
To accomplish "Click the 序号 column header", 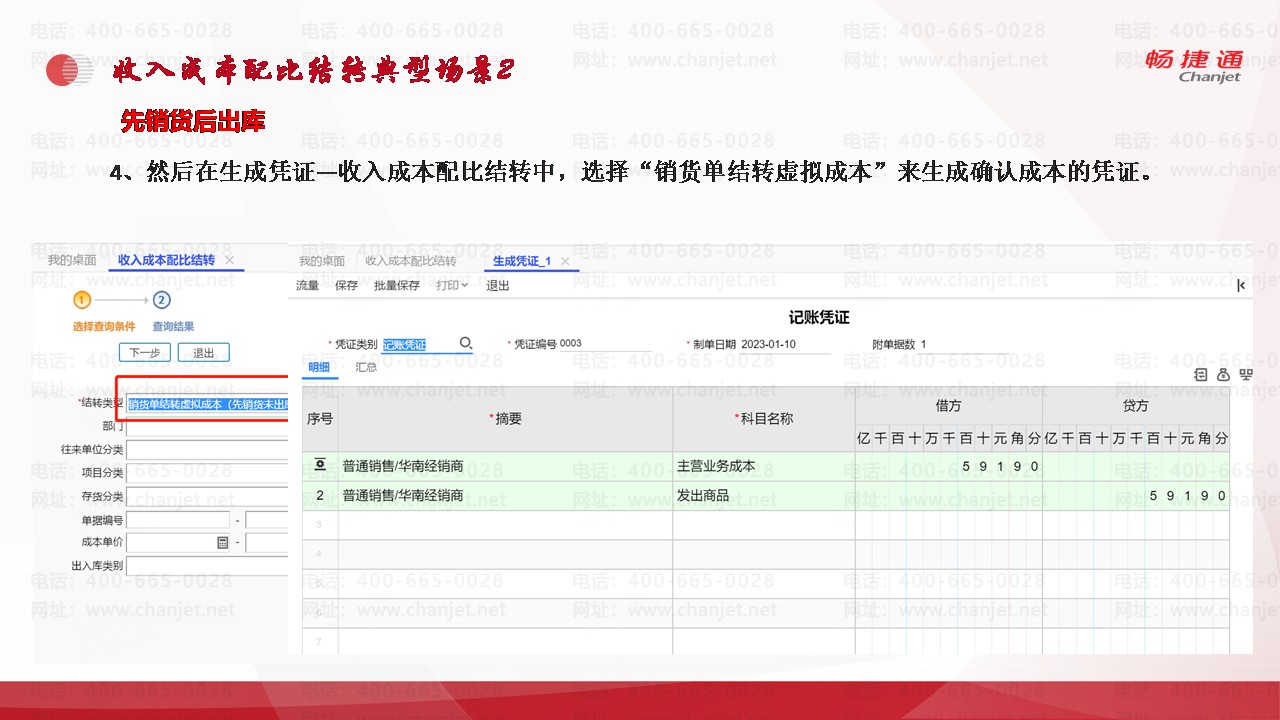I will tap(320, 419).
